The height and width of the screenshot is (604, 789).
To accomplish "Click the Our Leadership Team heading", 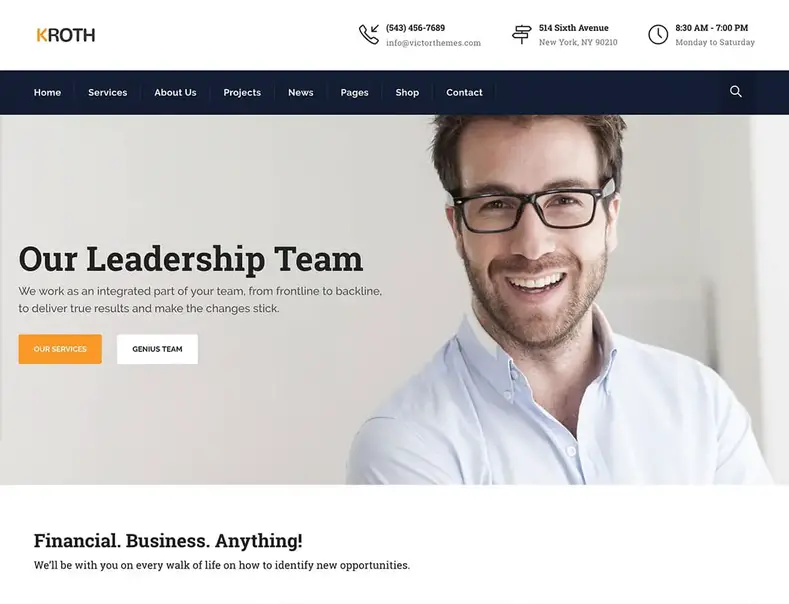I will pos(191,259).
